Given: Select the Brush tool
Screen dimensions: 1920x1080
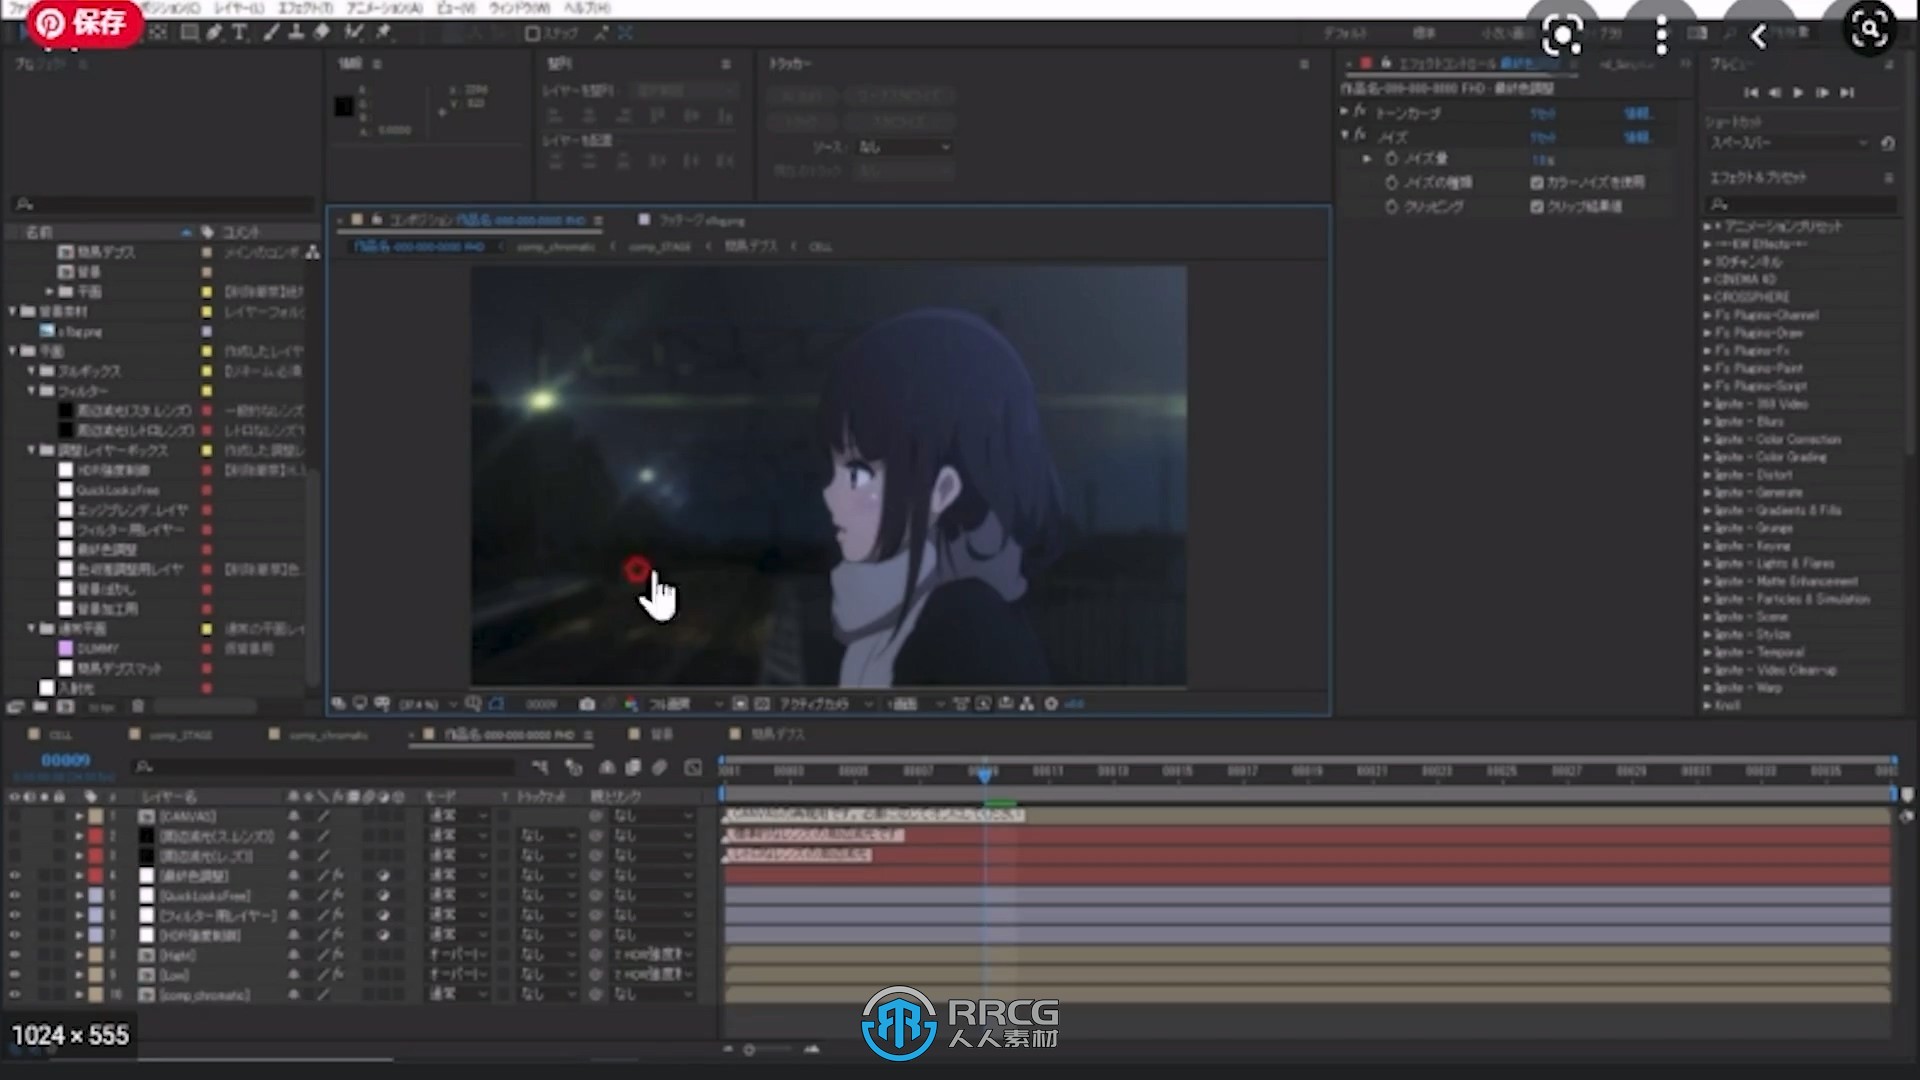Looking at the screenshot, I should (x=271, y=33).
